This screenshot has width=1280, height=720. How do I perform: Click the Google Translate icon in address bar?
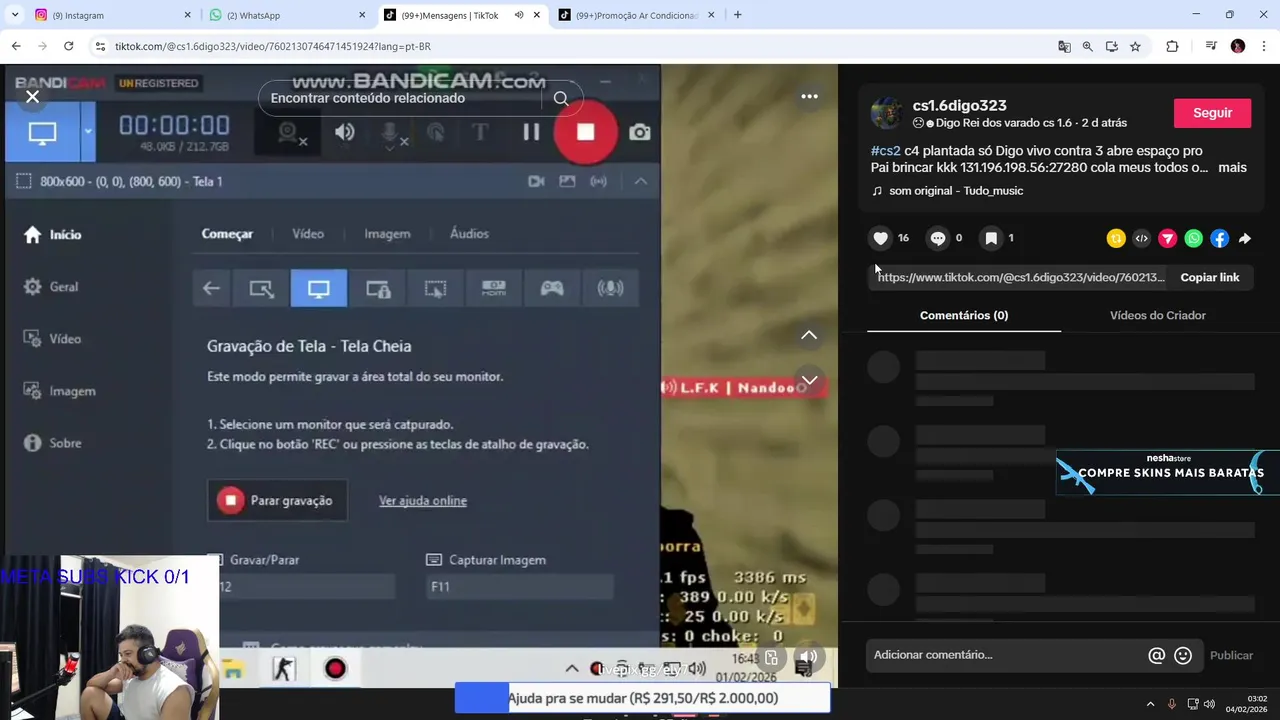pyautogui.click(x=1064, y=46)
